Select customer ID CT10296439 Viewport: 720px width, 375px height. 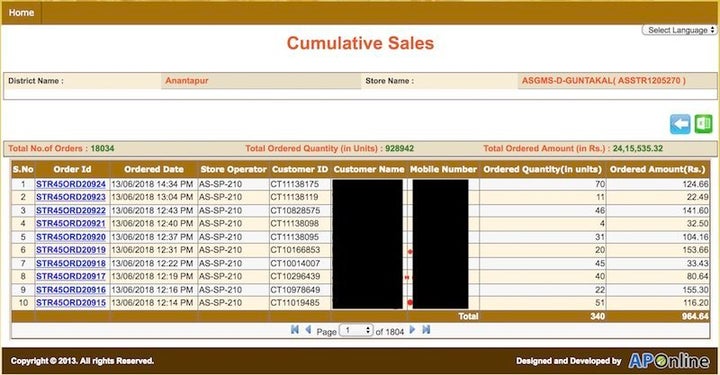[294, 276]
